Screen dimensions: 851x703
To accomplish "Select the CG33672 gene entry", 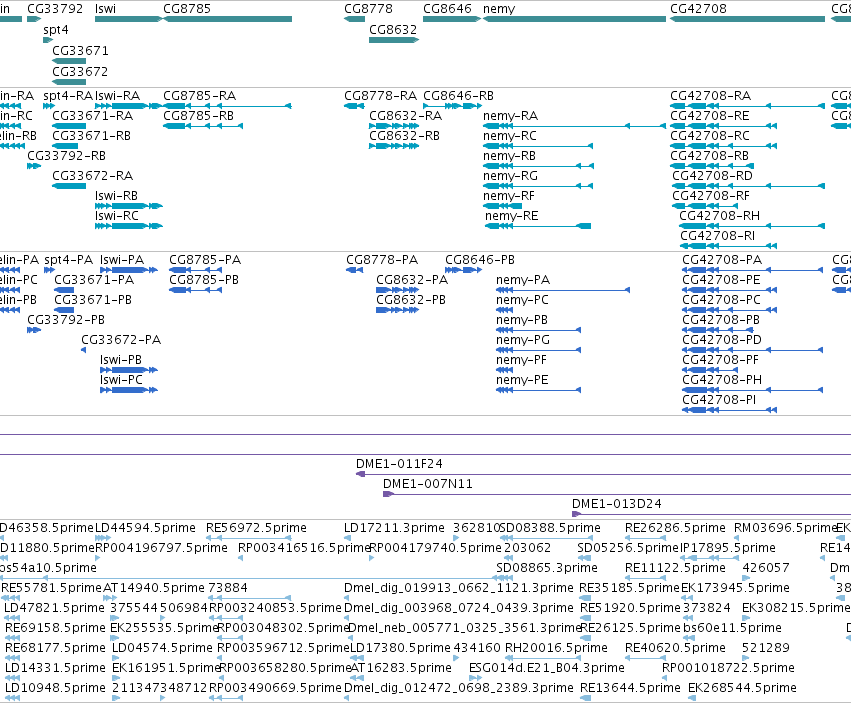I will pos(69,82).
